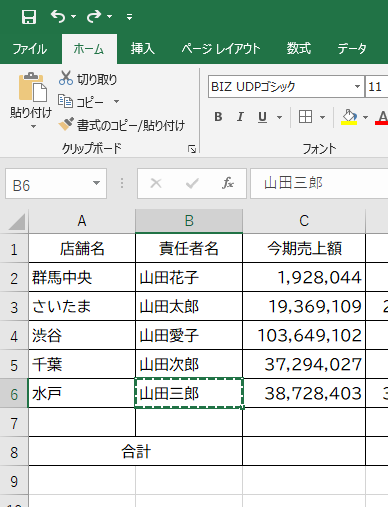Click the 店舗名 header cell

click(x=82, y=248)
